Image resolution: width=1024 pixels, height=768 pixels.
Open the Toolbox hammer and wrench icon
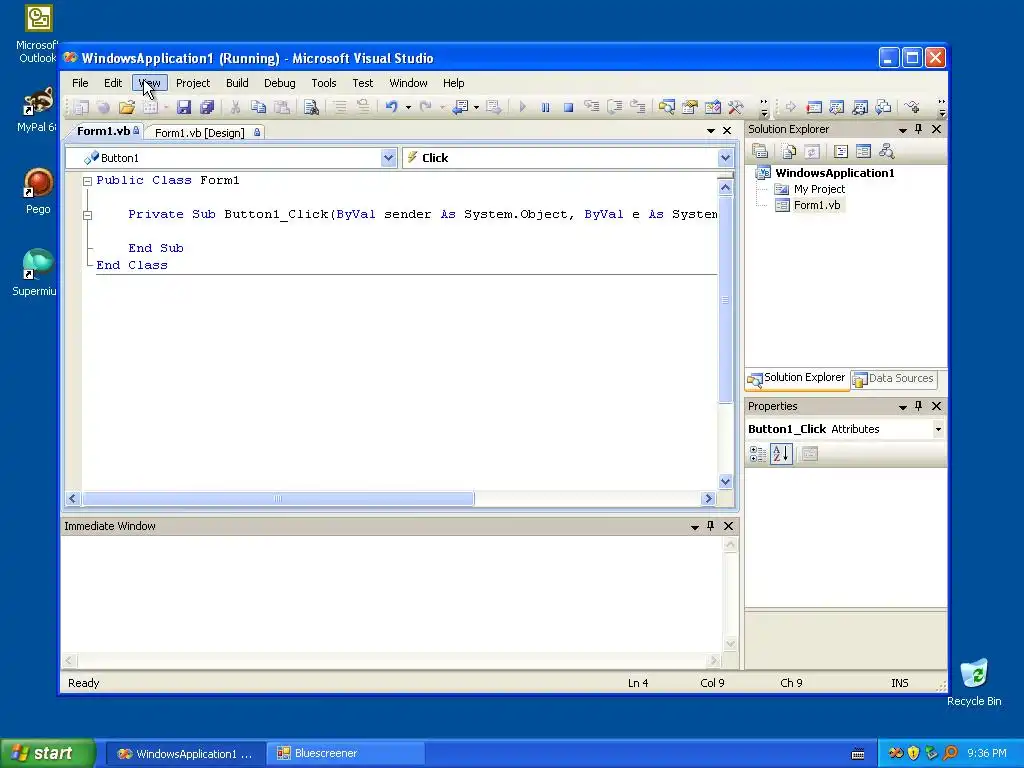[735, 106]
